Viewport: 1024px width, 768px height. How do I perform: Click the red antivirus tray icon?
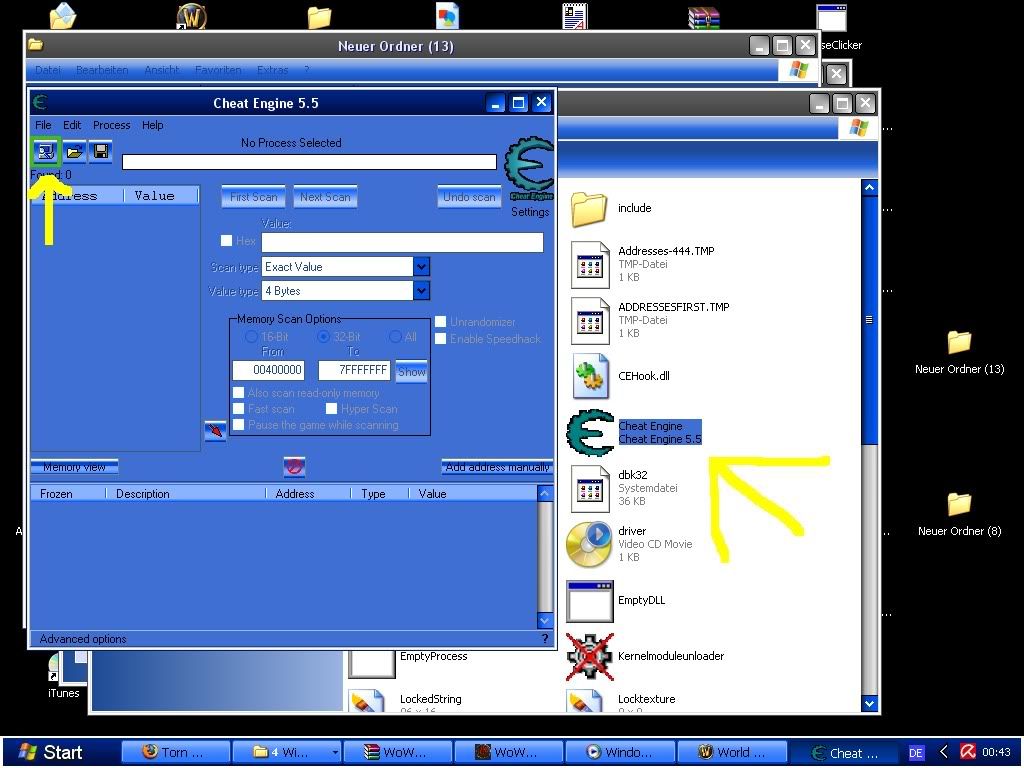click(x=967, y=752)
